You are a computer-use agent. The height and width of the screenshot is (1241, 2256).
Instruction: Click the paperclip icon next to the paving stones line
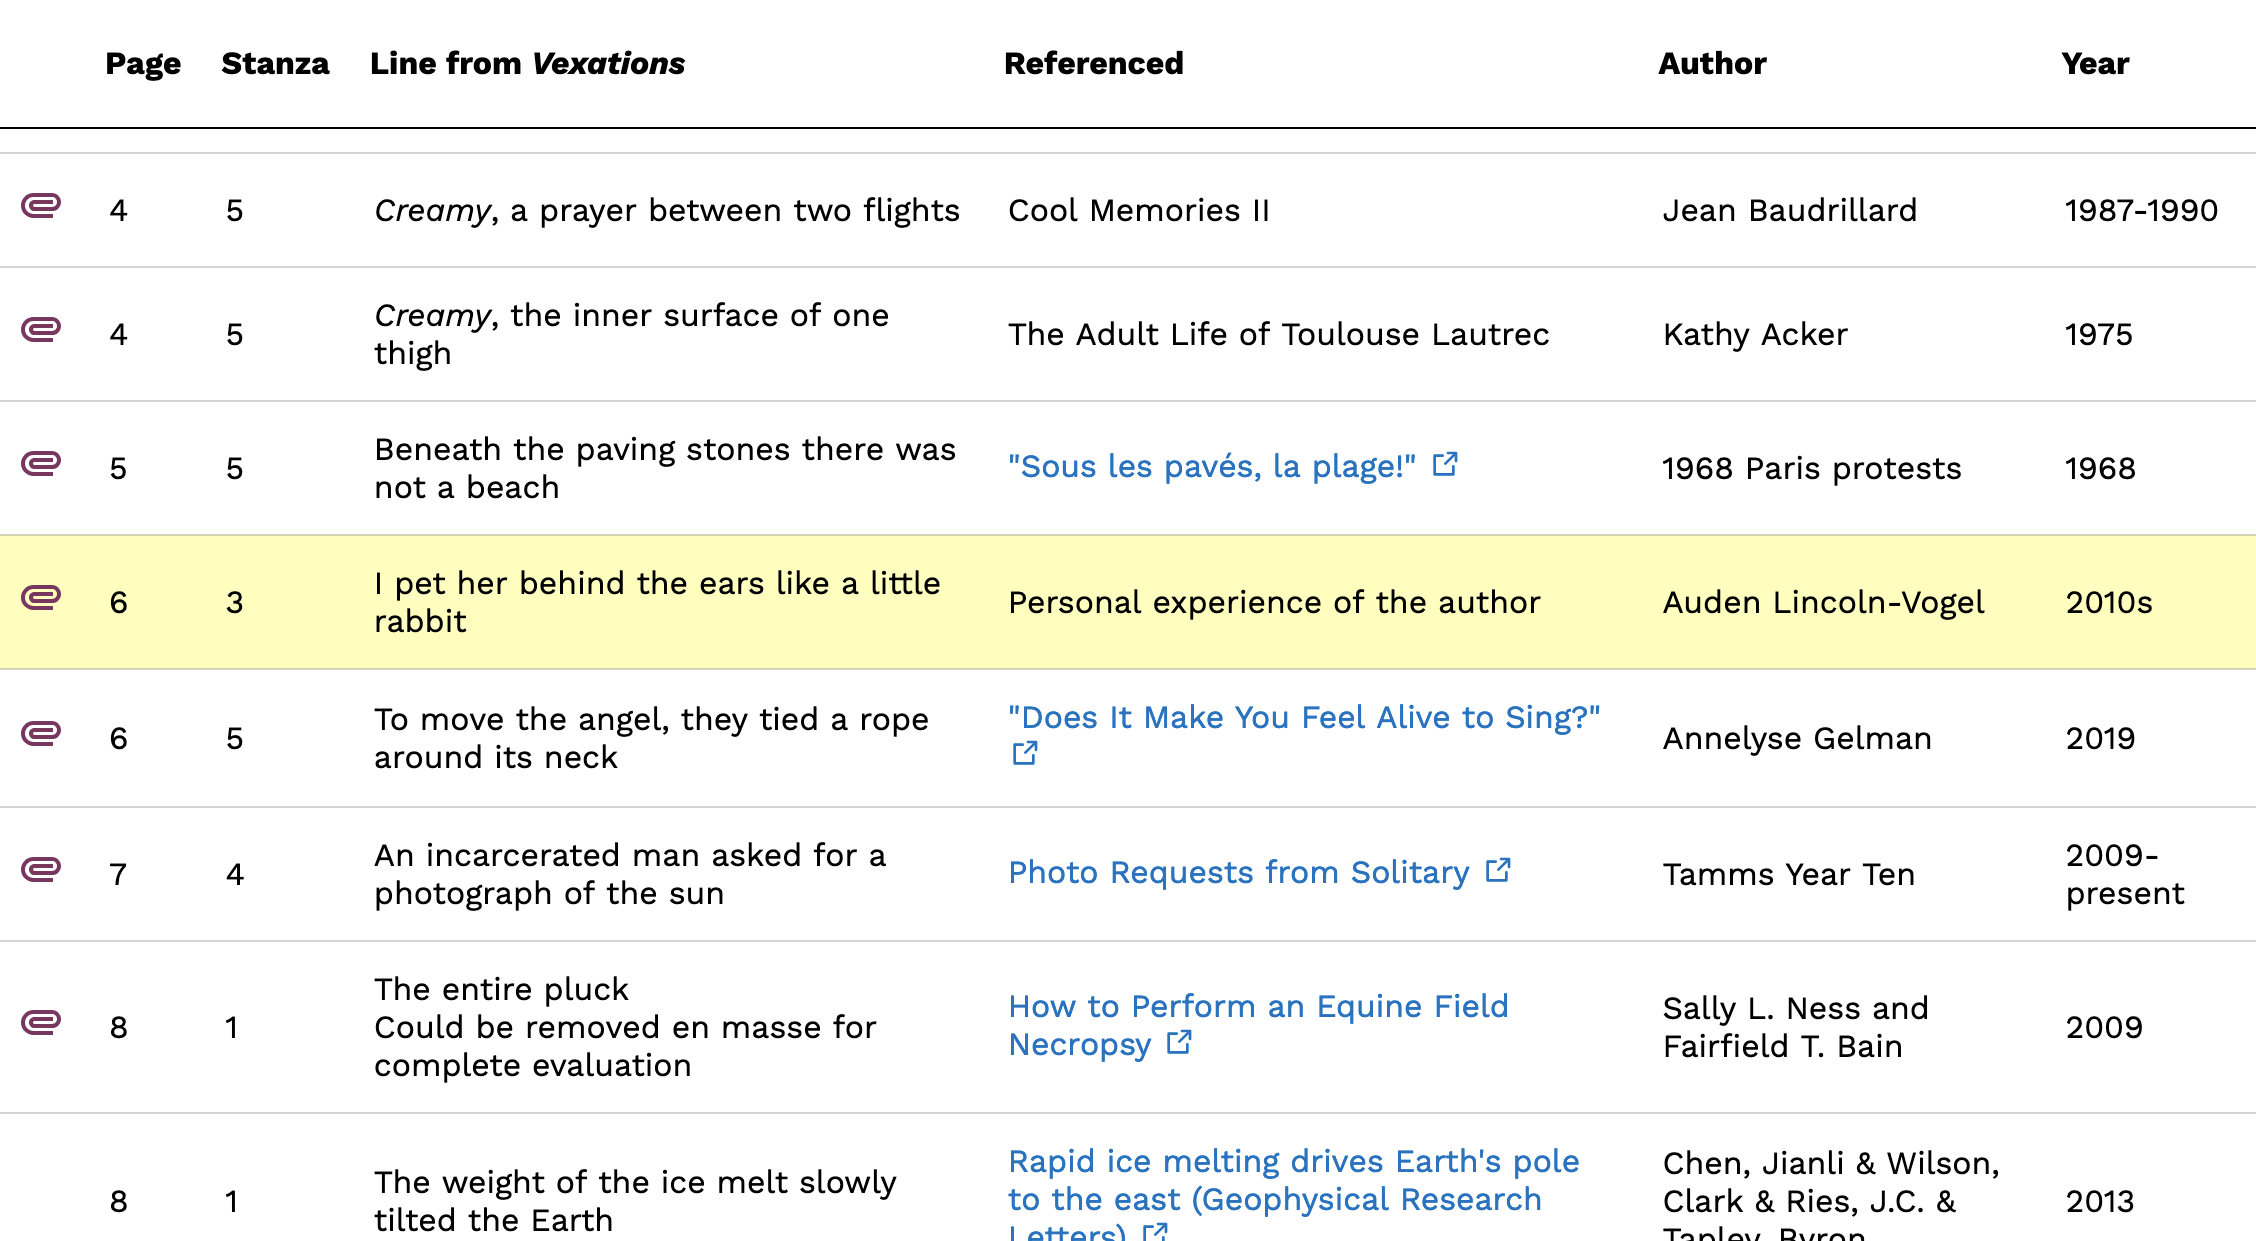tap(41, 464)
